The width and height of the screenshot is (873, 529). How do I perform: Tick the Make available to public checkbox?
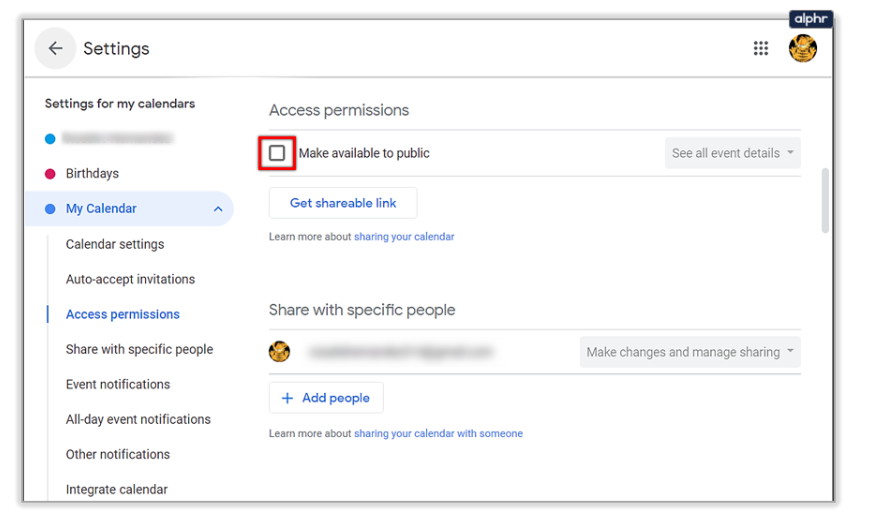(277, 153)
